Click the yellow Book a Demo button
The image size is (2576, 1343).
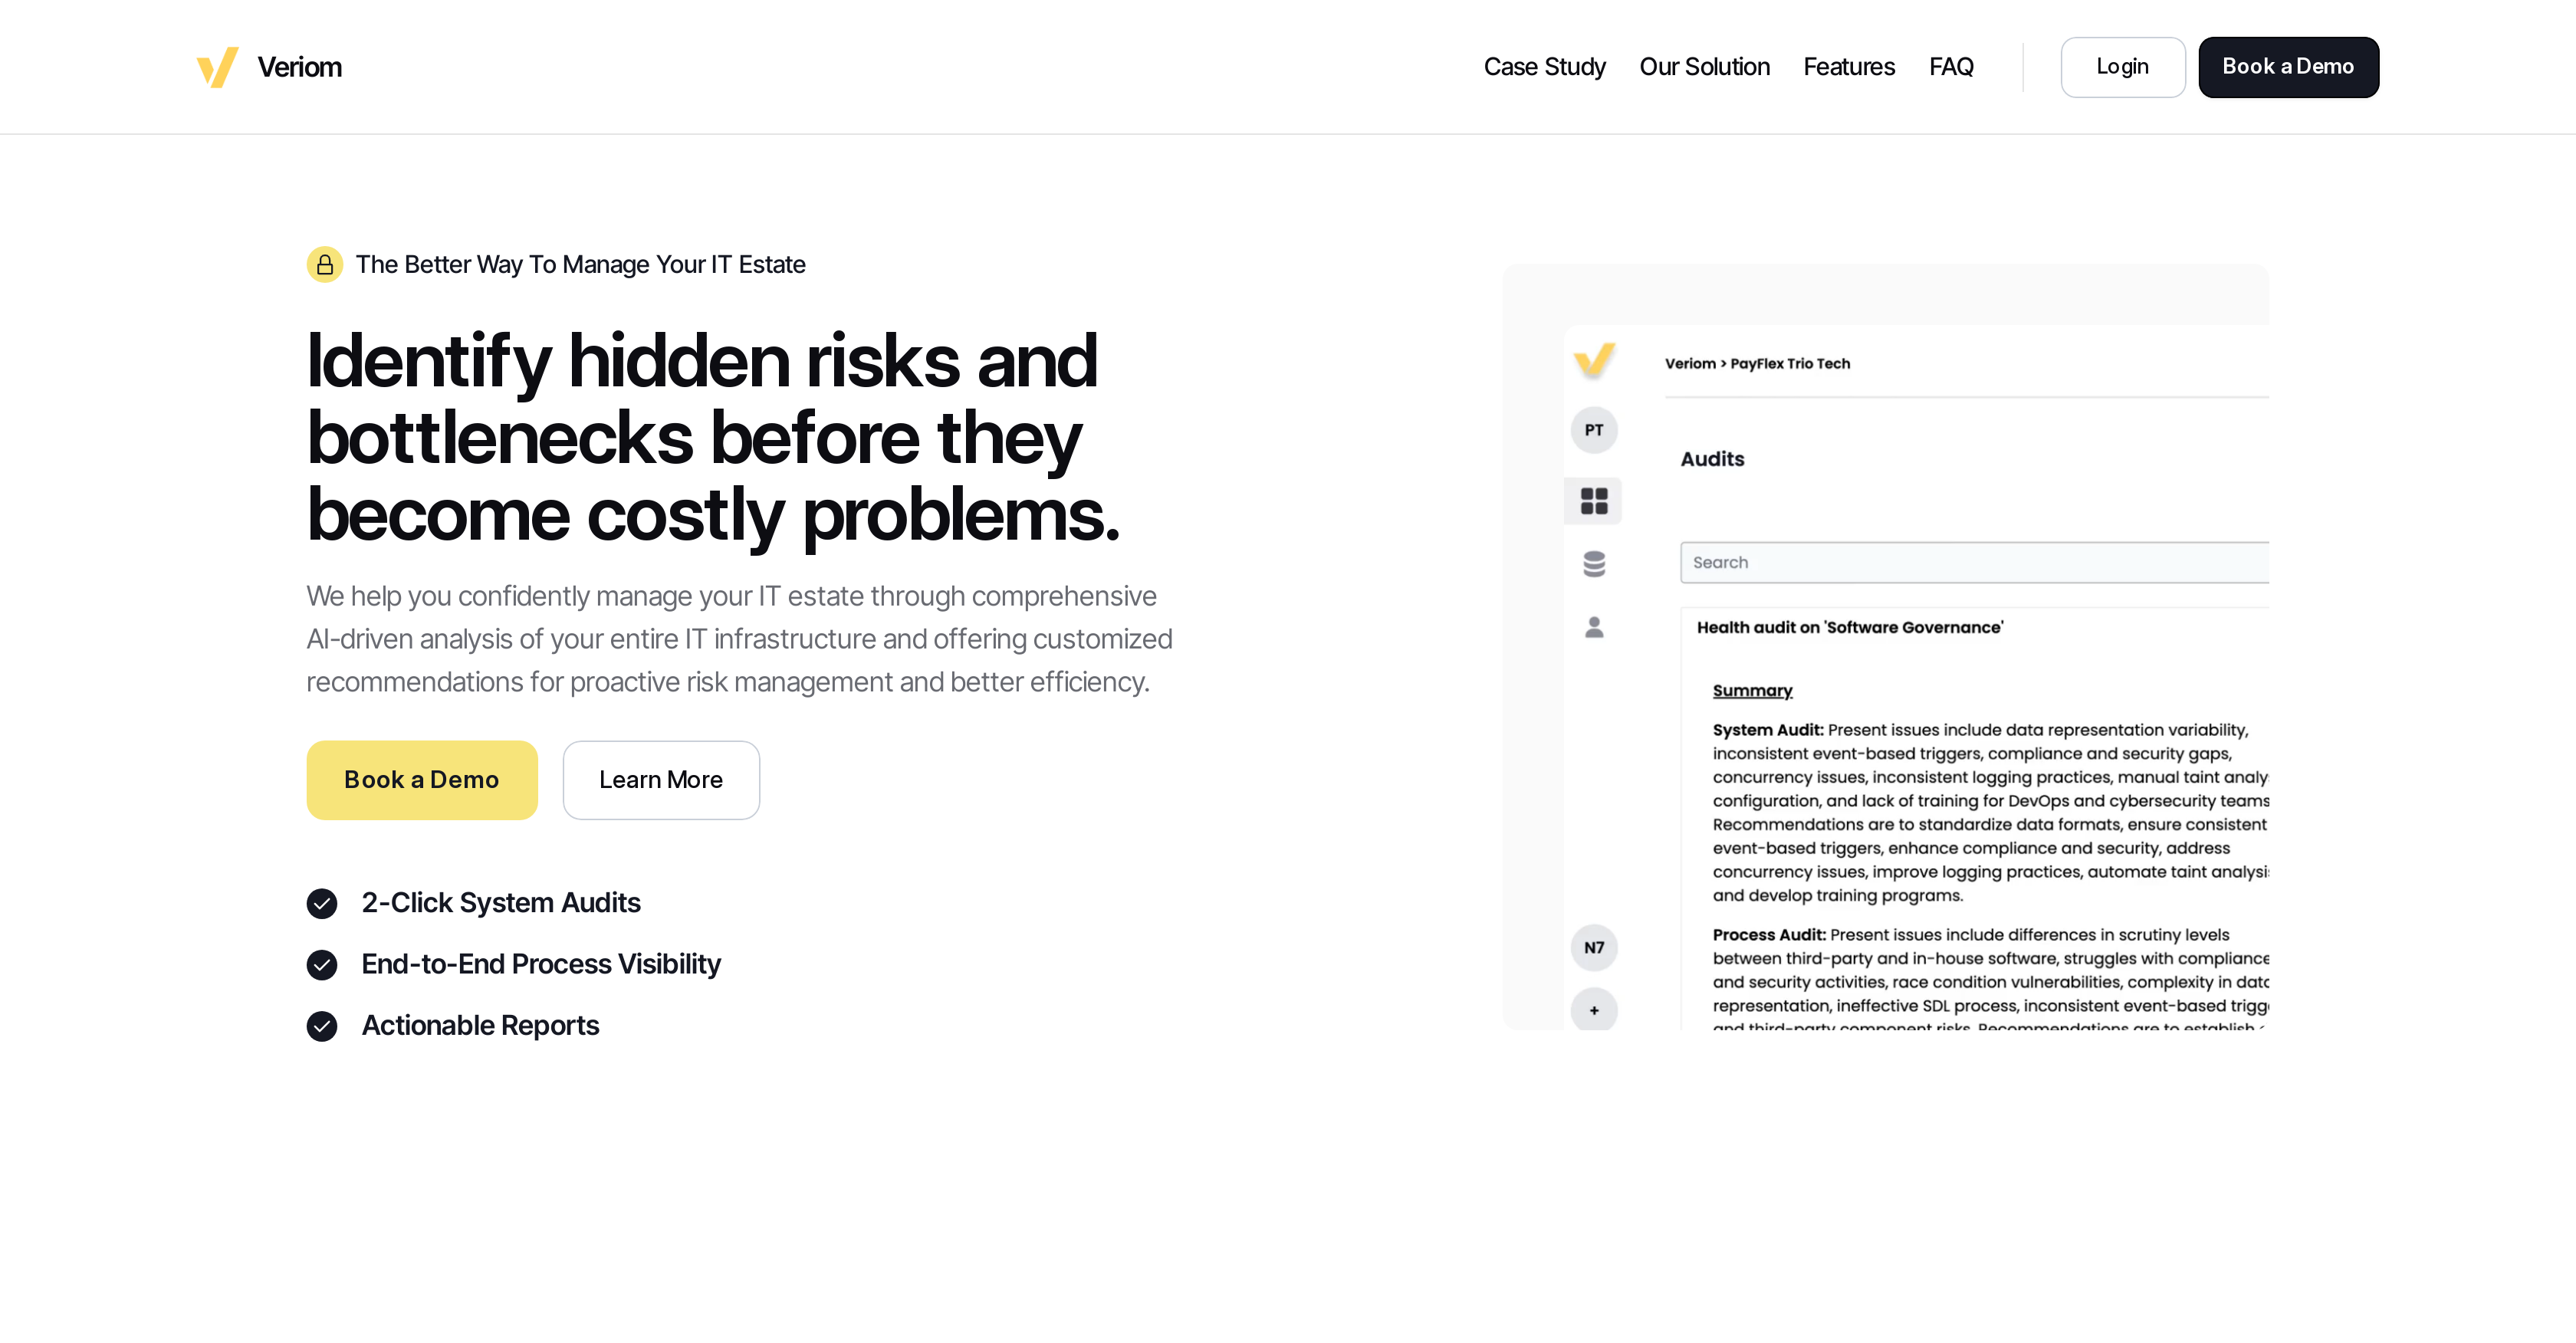422,780
